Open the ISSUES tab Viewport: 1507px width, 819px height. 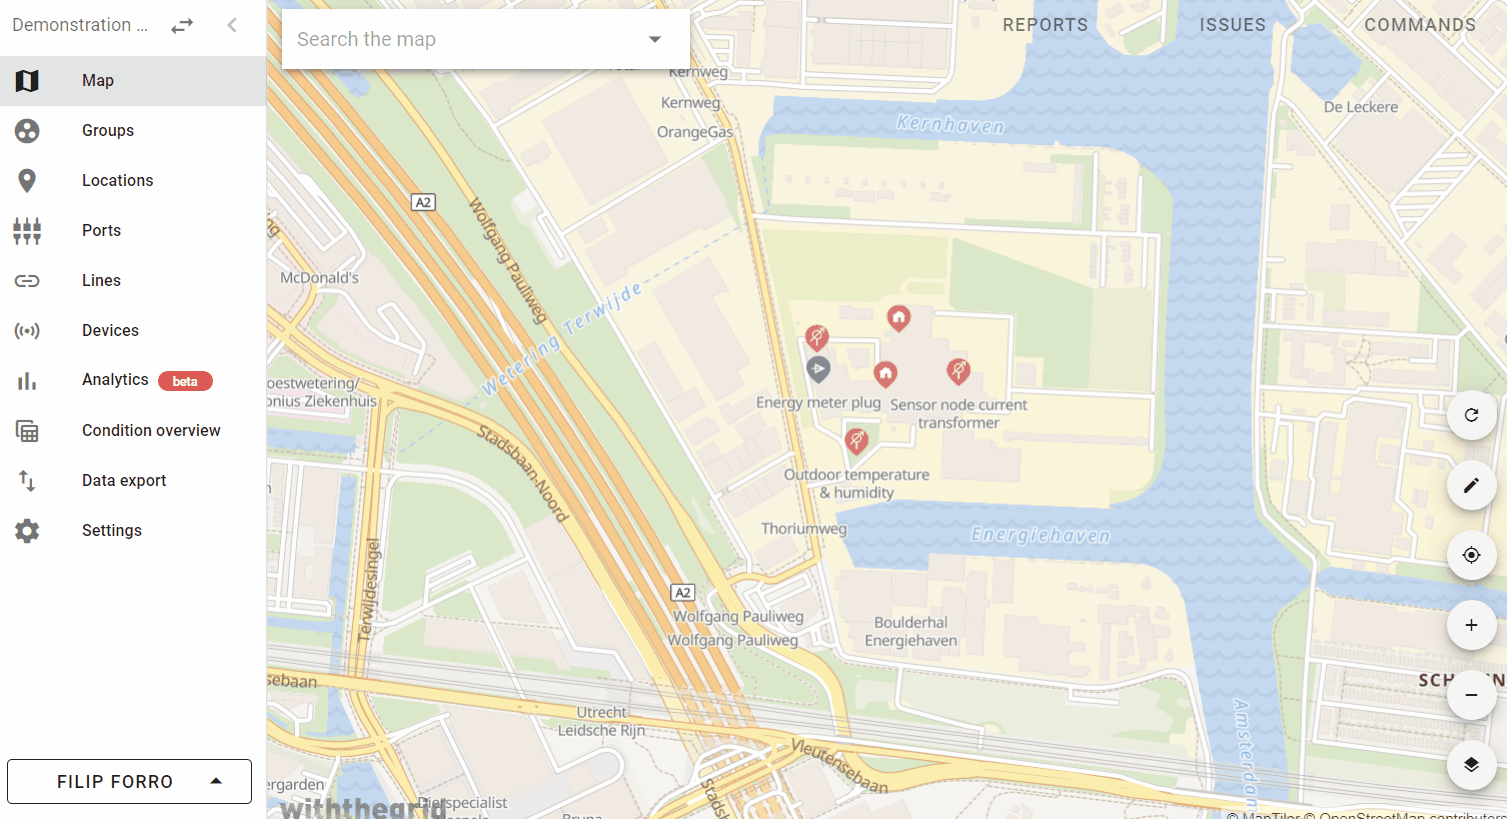(1232, 25)
